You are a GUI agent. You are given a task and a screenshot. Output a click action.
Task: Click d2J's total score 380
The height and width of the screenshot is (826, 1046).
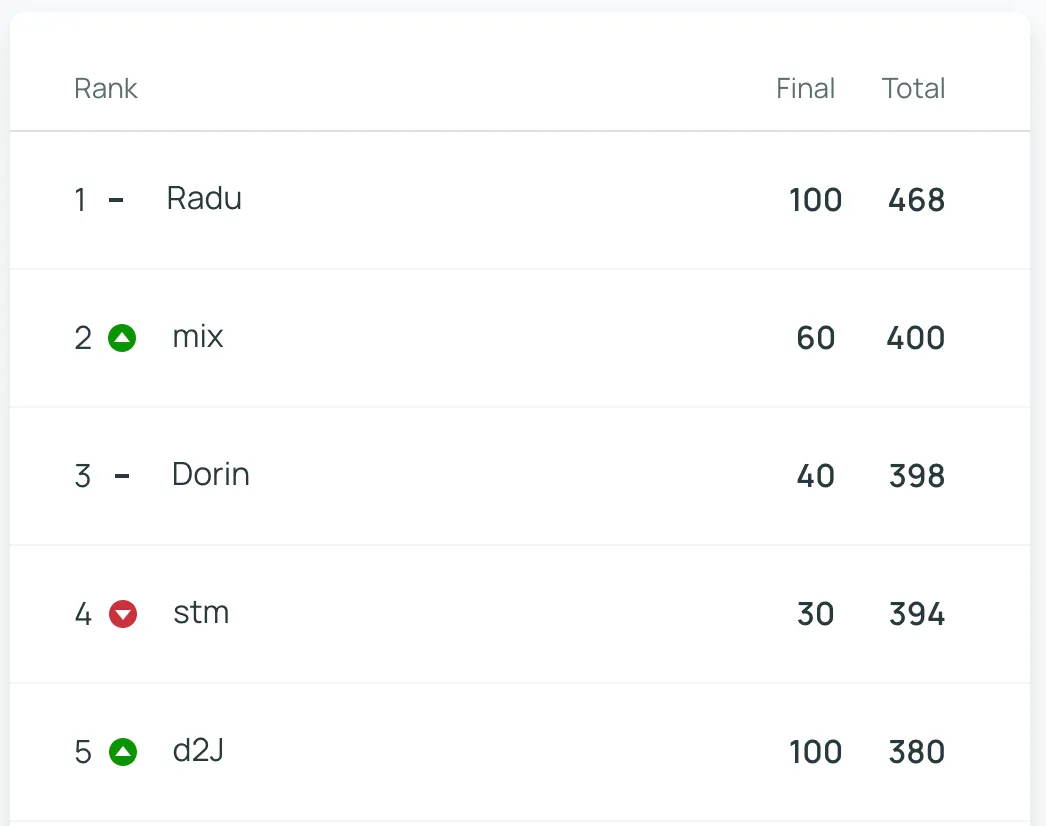[x=917, y=752]
